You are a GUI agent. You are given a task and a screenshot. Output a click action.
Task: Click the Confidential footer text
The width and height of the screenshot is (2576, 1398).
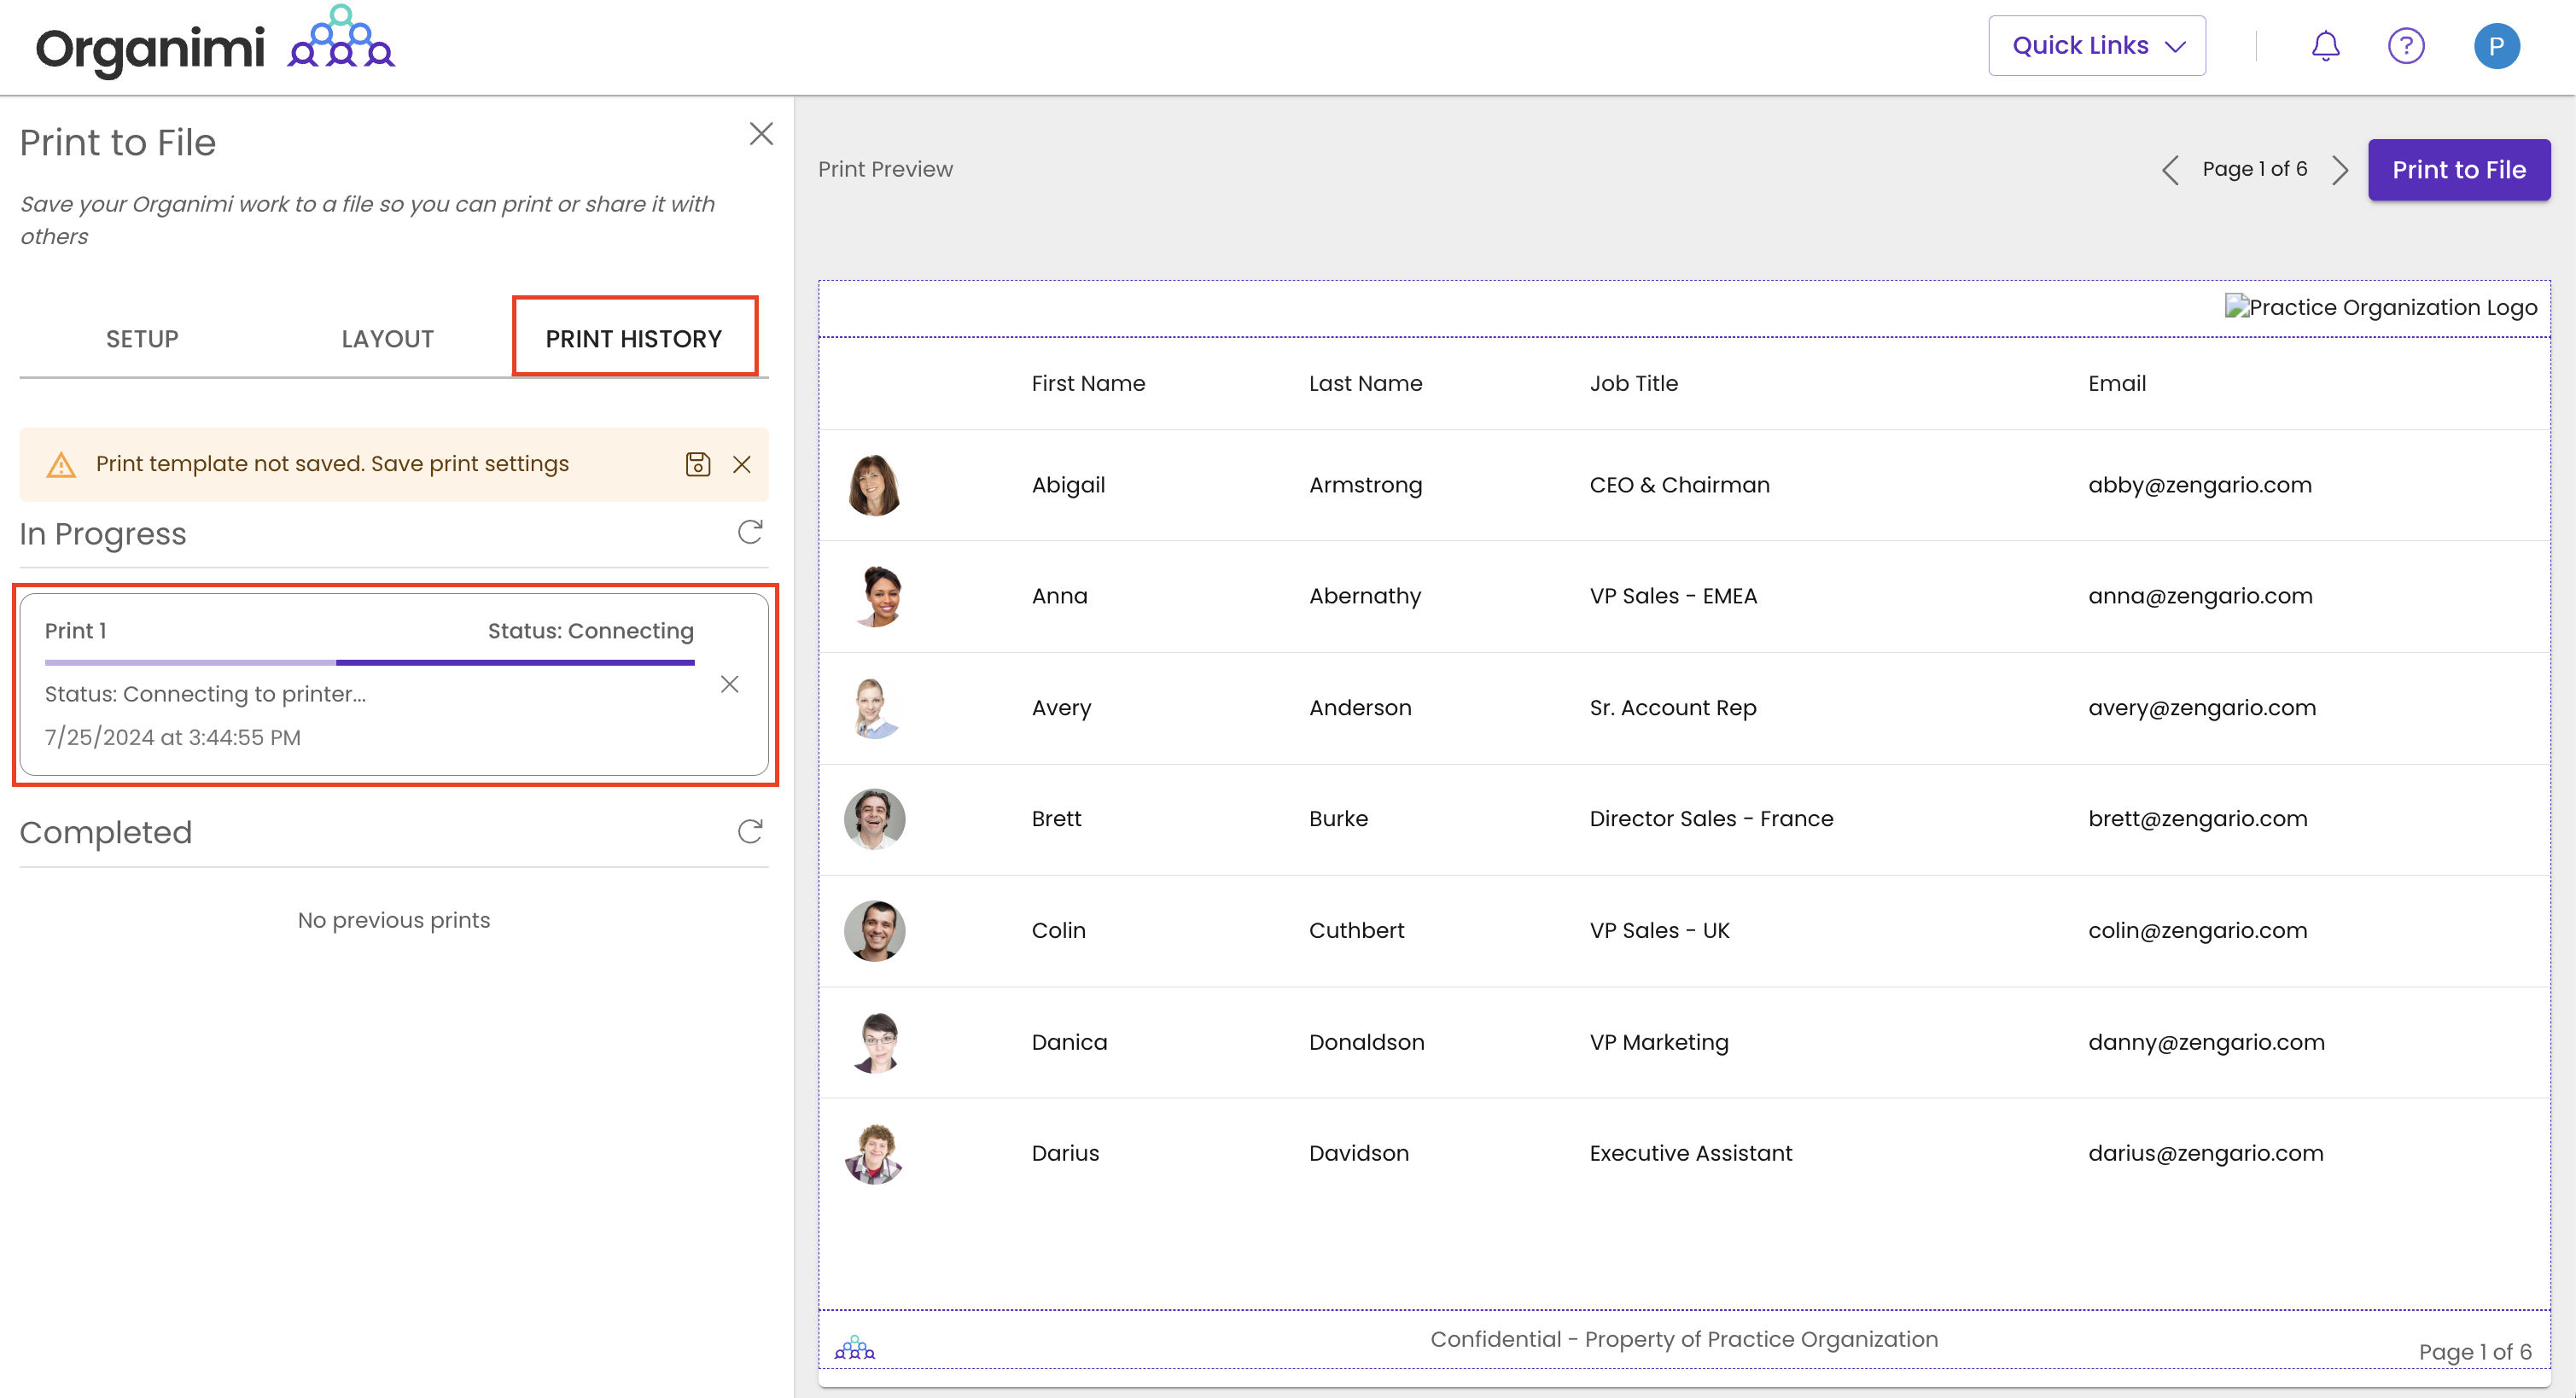point(1684,1339)
